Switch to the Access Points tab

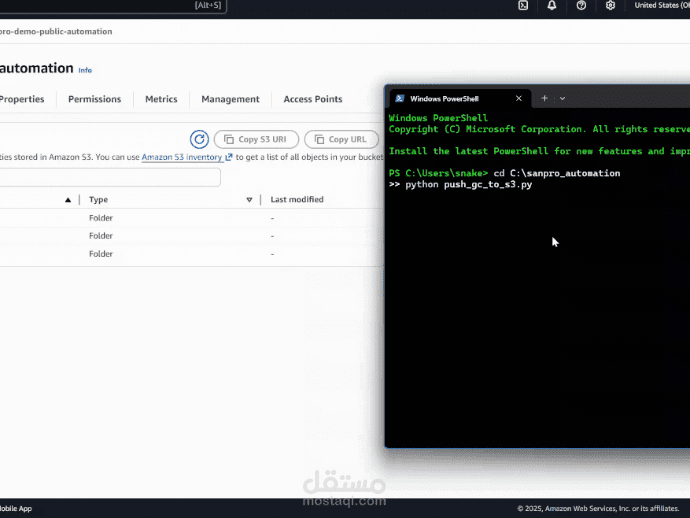pyautogui.click(x=313, y=99)
